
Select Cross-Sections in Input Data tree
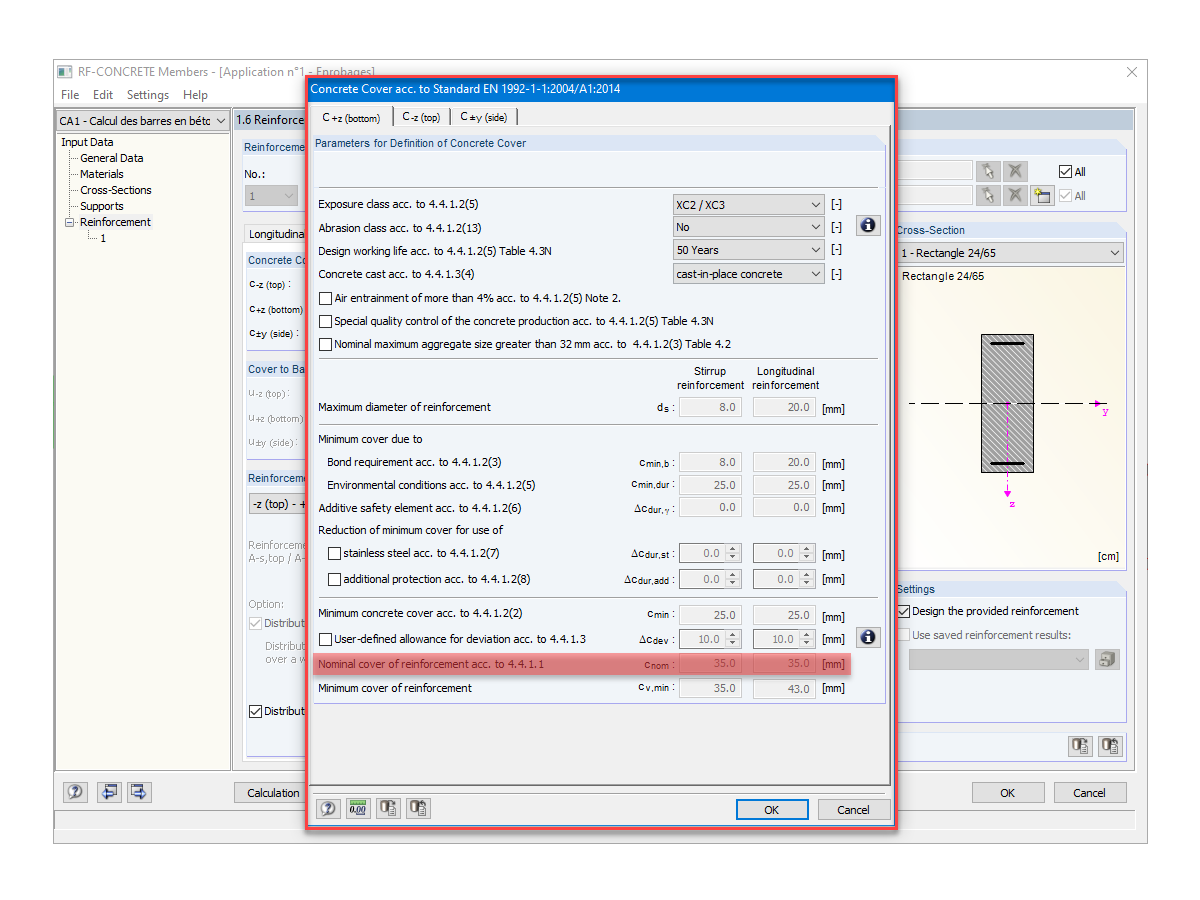[116, 190]
